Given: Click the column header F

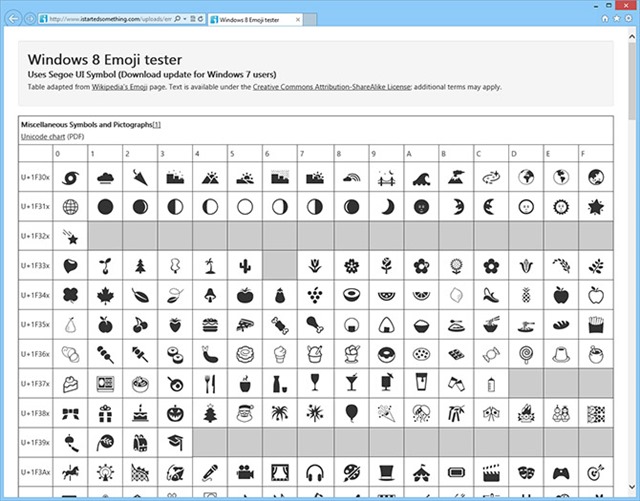Looking at the screenshot, I should click(583, 154).
